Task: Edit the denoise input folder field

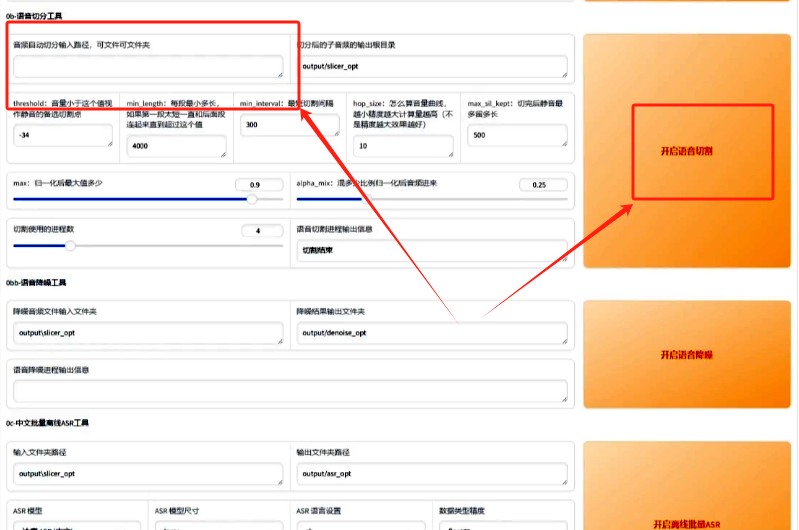Action: [x=148, y=333]
